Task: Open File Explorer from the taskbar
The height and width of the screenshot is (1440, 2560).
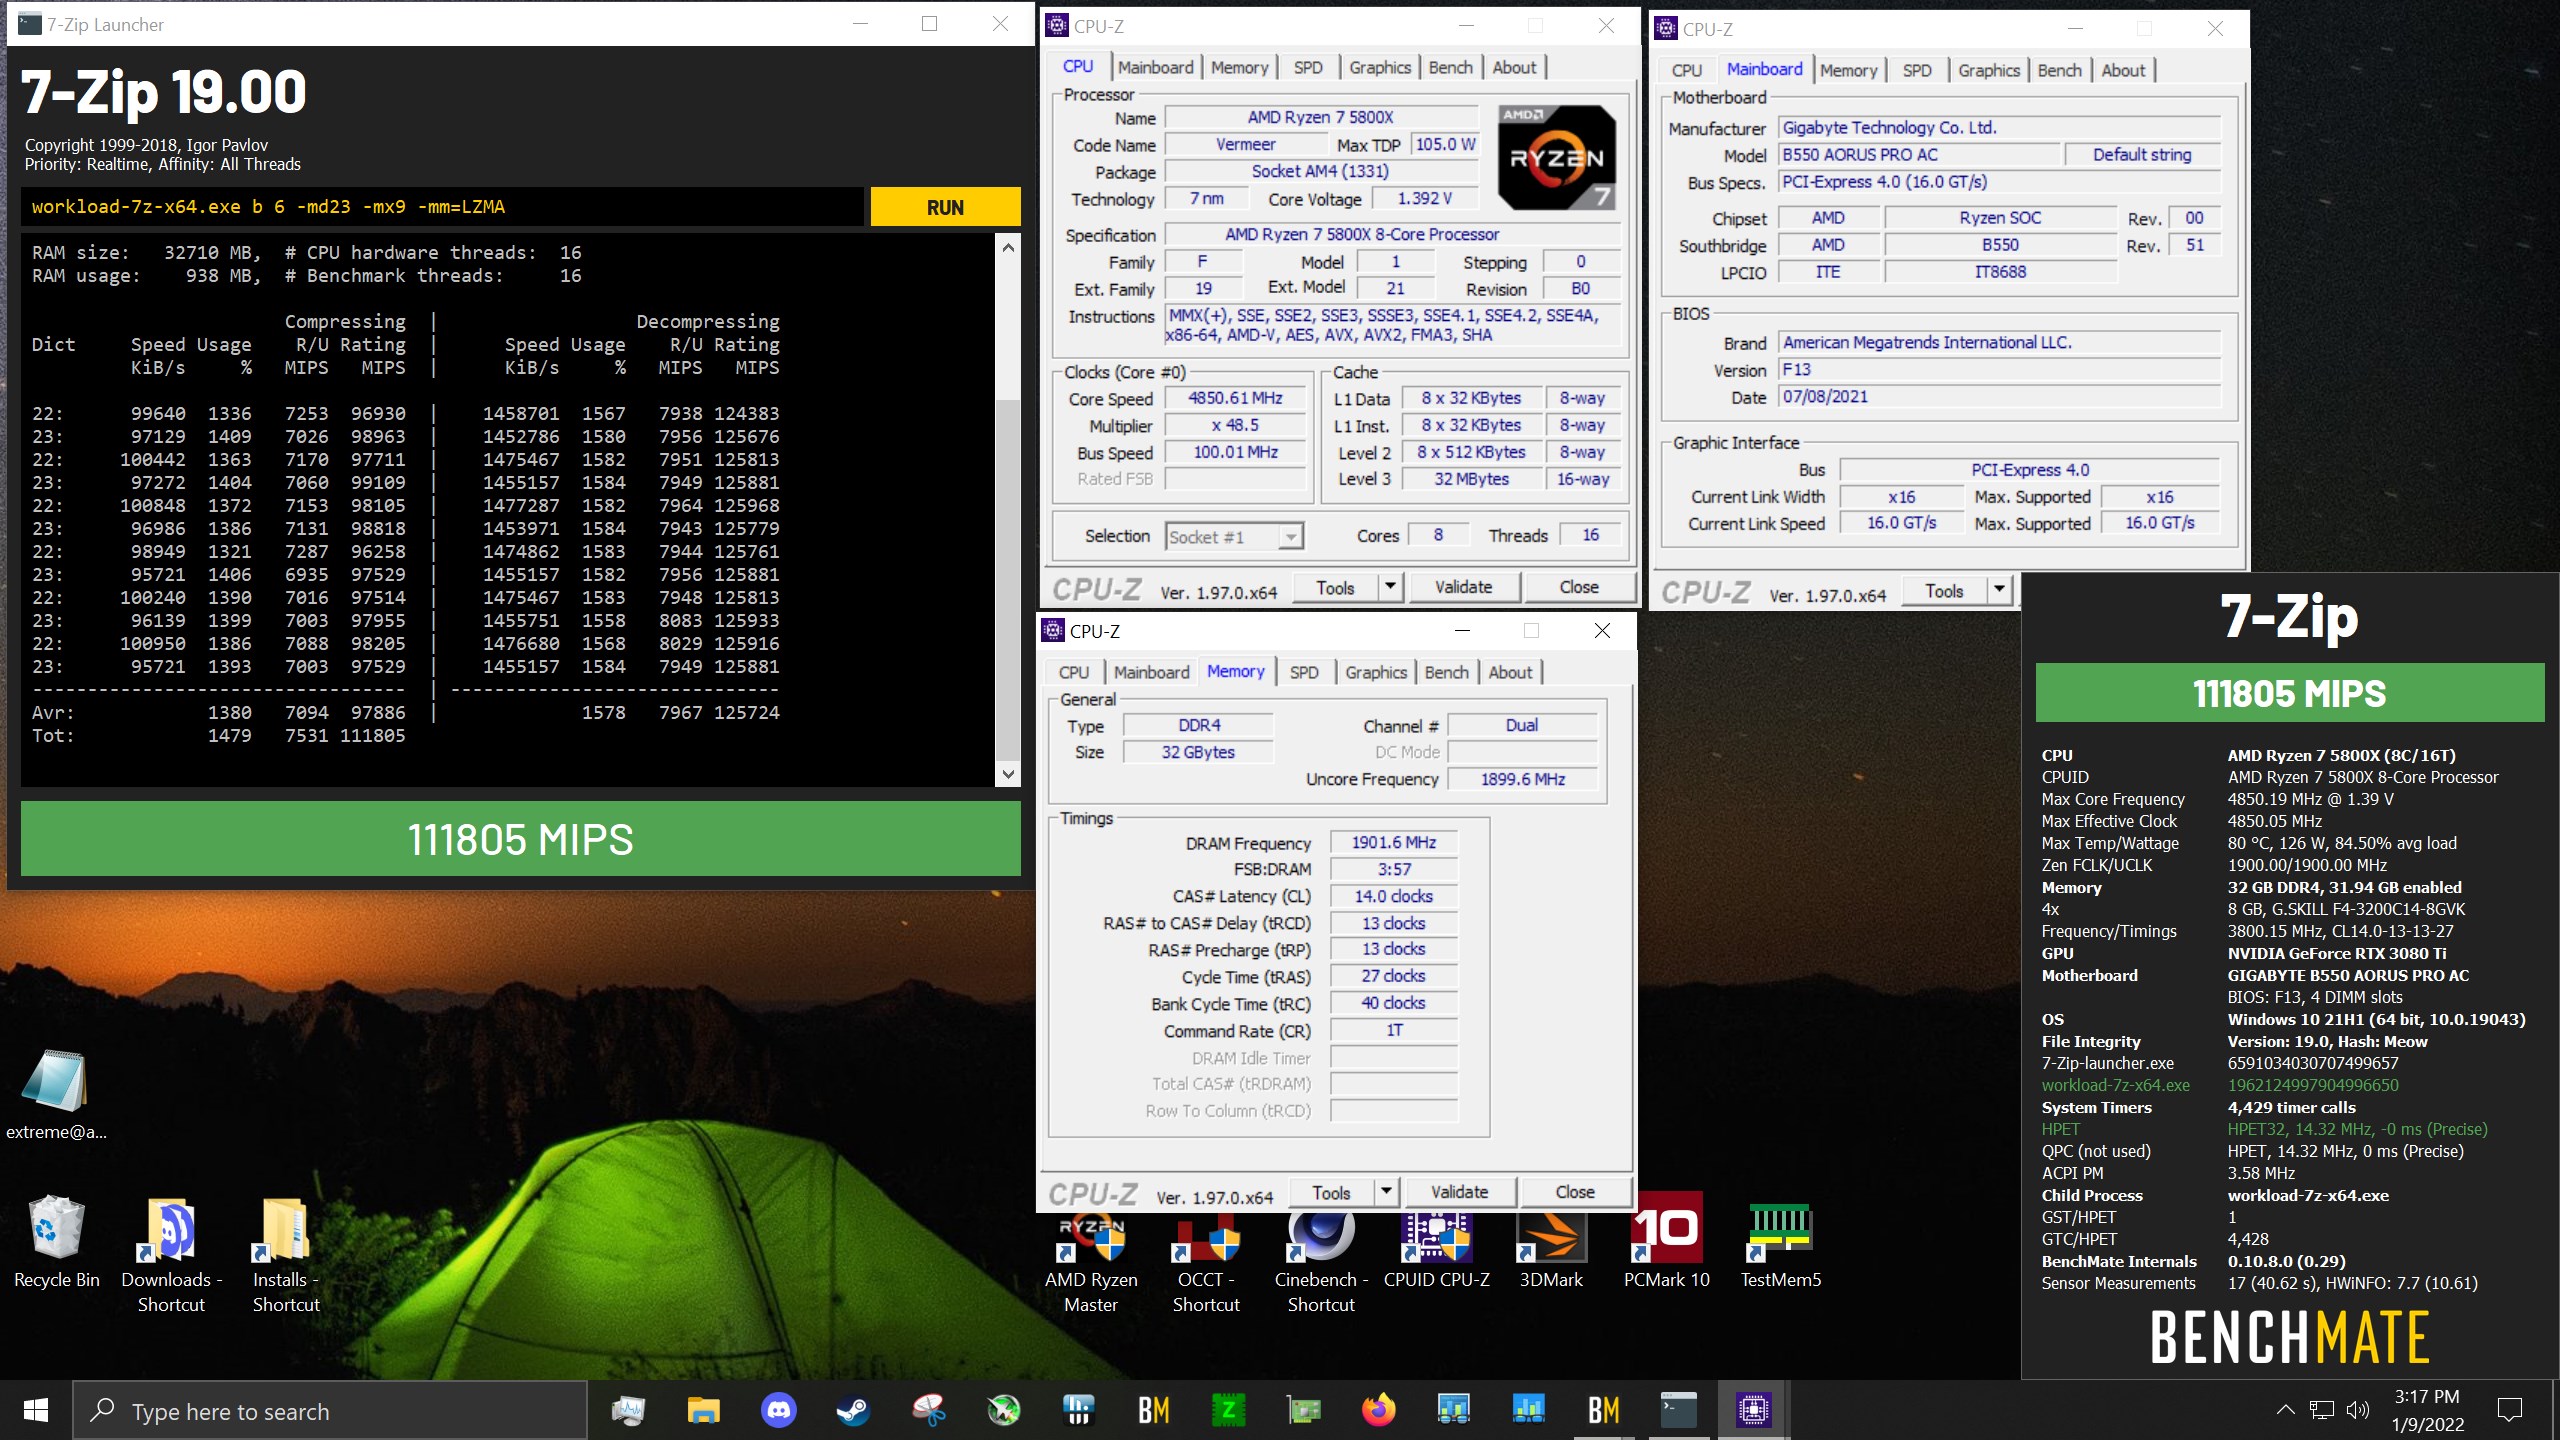Action: point(703,1410)
